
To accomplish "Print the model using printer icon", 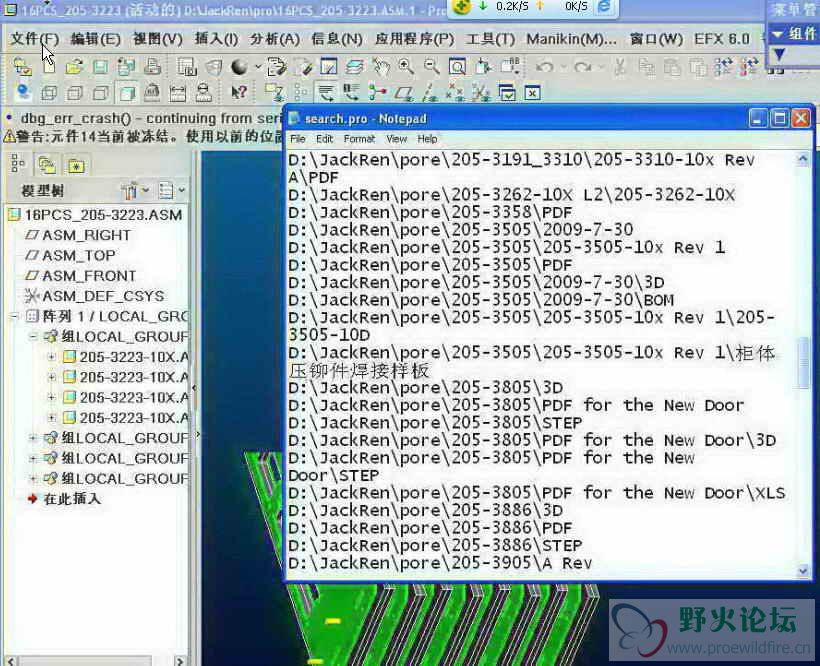I will (152, 66).
